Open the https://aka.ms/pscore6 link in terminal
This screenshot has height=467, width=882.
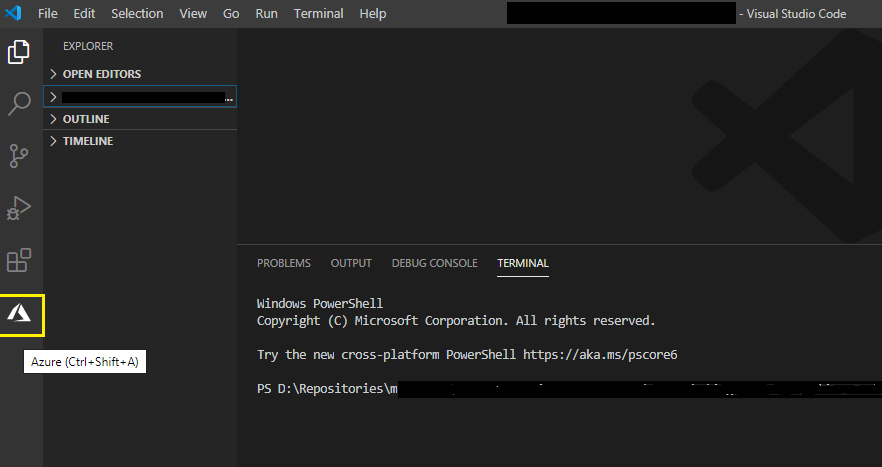pos(600,354)
